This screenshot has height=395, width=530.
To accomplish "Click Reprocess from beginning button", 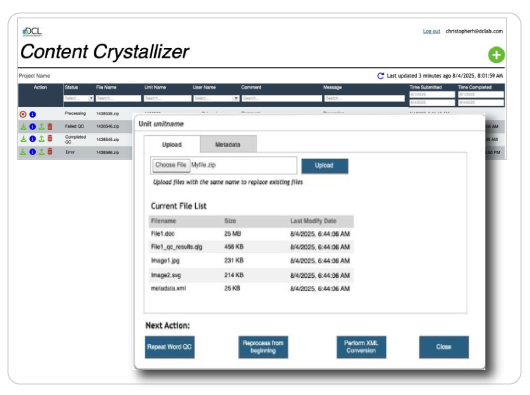I will pyautogui.click(x=263, y=347).
